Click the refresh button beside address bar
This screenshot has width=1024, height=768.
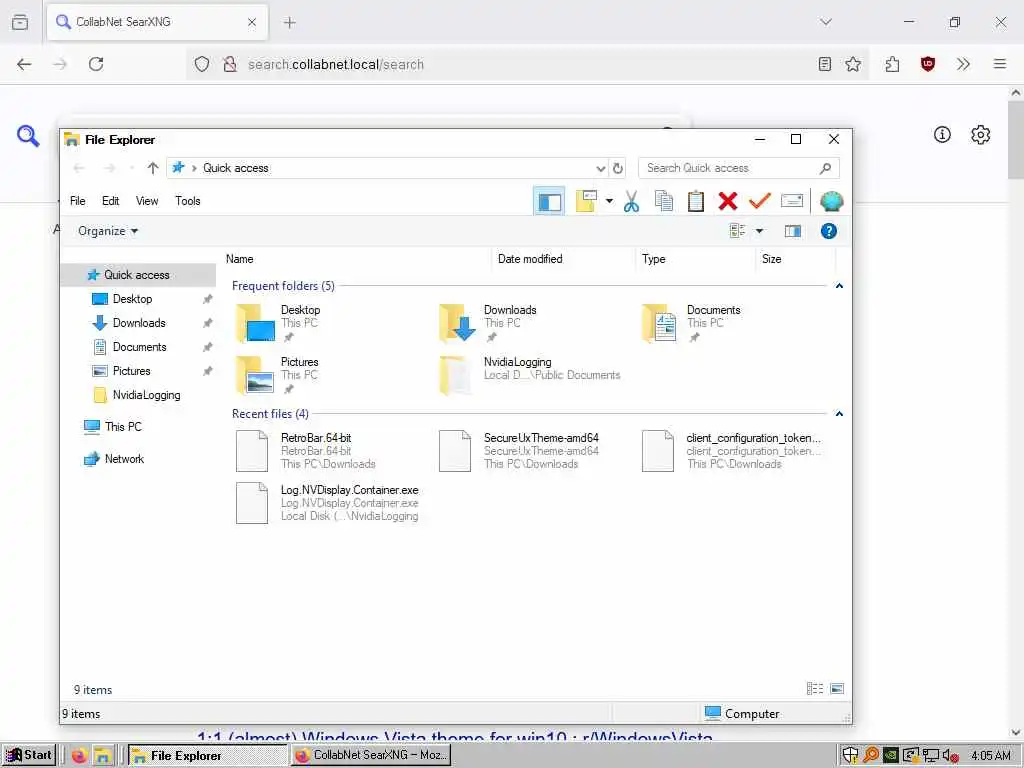click(618, 168)
